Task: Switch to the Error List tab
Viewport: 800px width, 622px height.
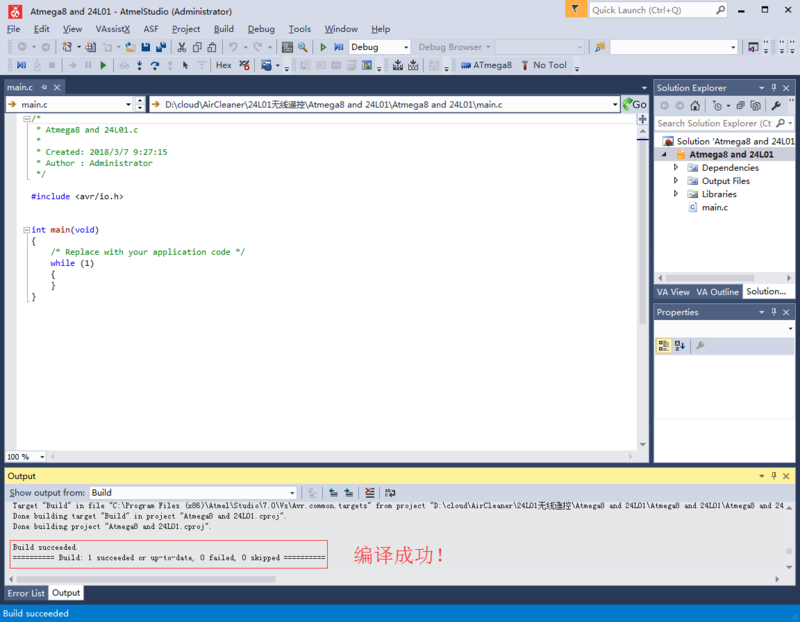Action: pyautogui.click(x=26, y=593)
